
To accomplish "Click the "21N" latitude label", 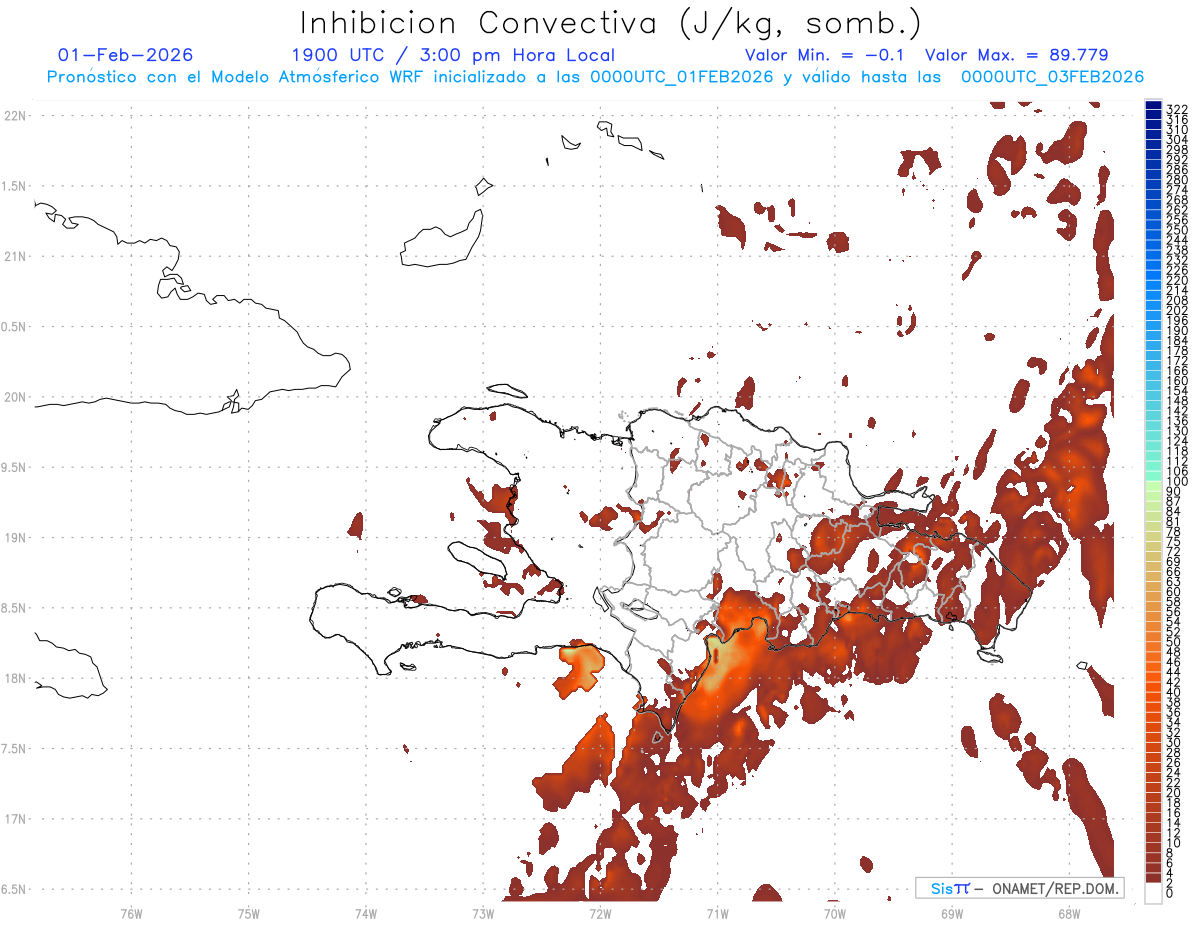I will 15,256.
